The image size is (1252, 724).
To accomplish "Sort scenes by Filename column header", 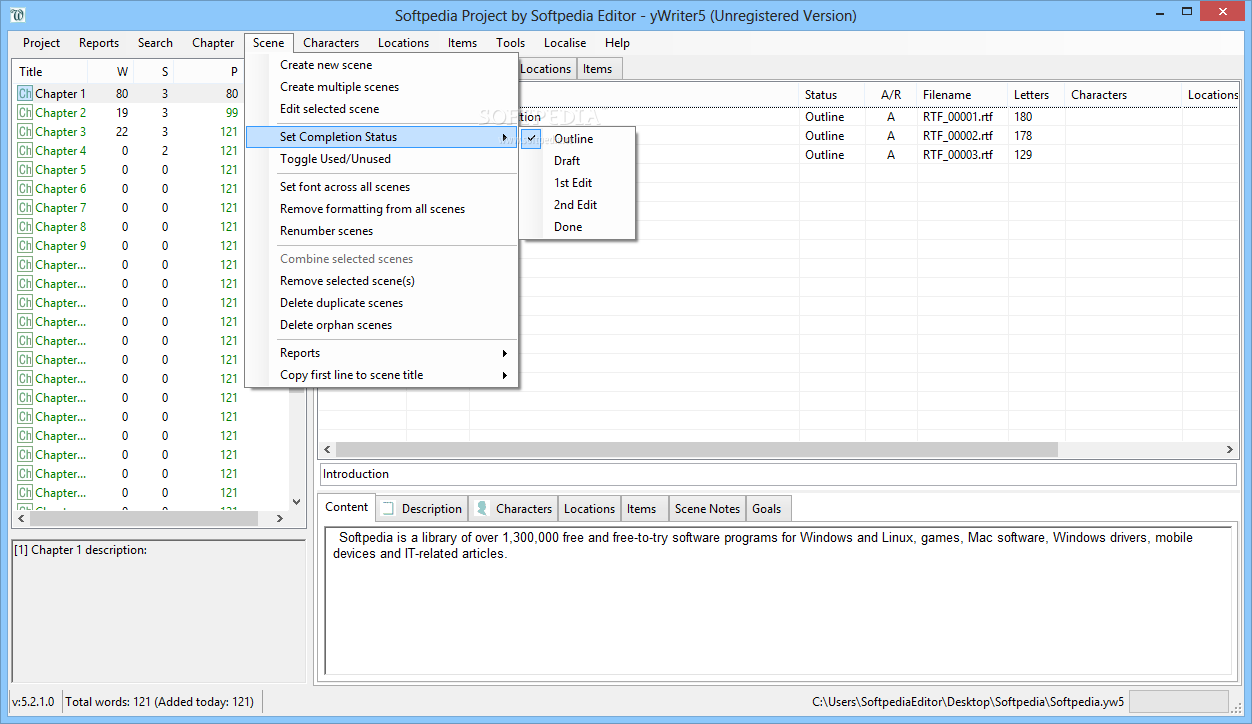I will 962,95.
